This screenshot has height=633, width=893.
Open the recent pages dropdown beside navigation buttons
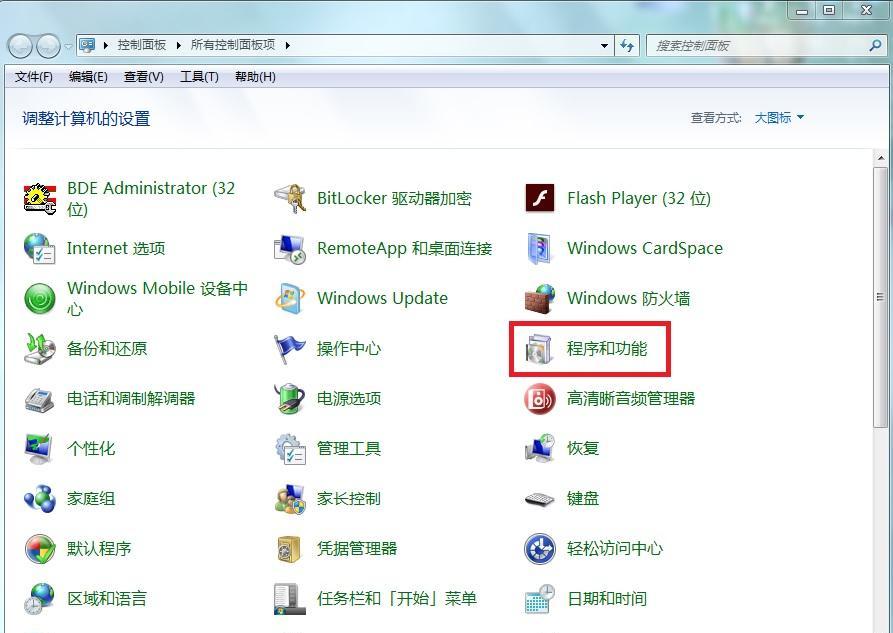68,46
